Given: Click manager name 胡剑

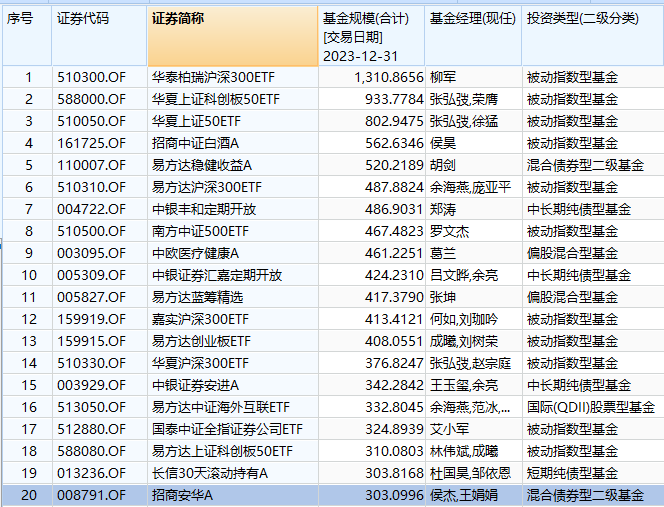Looking at the screenshot, I should pos(443,165).
